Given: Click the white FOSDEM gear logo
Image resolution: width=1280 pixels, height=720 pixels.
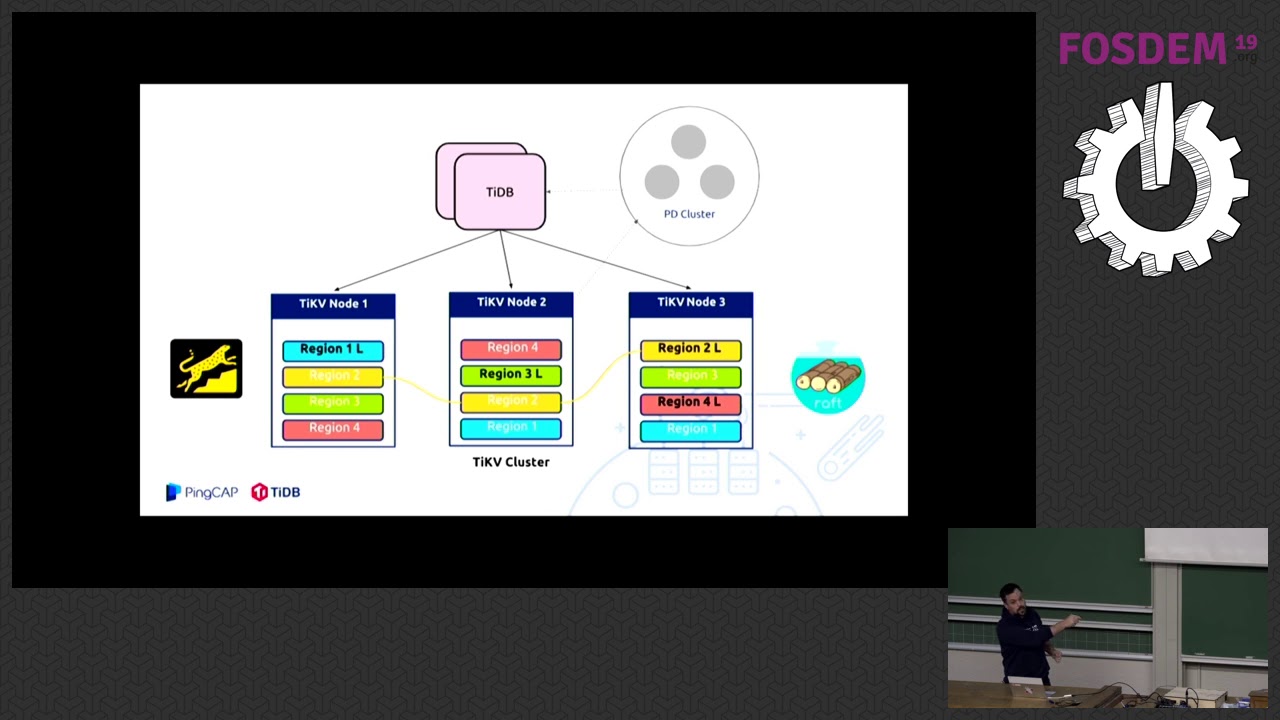Looking at the screenshot, I should 1155,179.
